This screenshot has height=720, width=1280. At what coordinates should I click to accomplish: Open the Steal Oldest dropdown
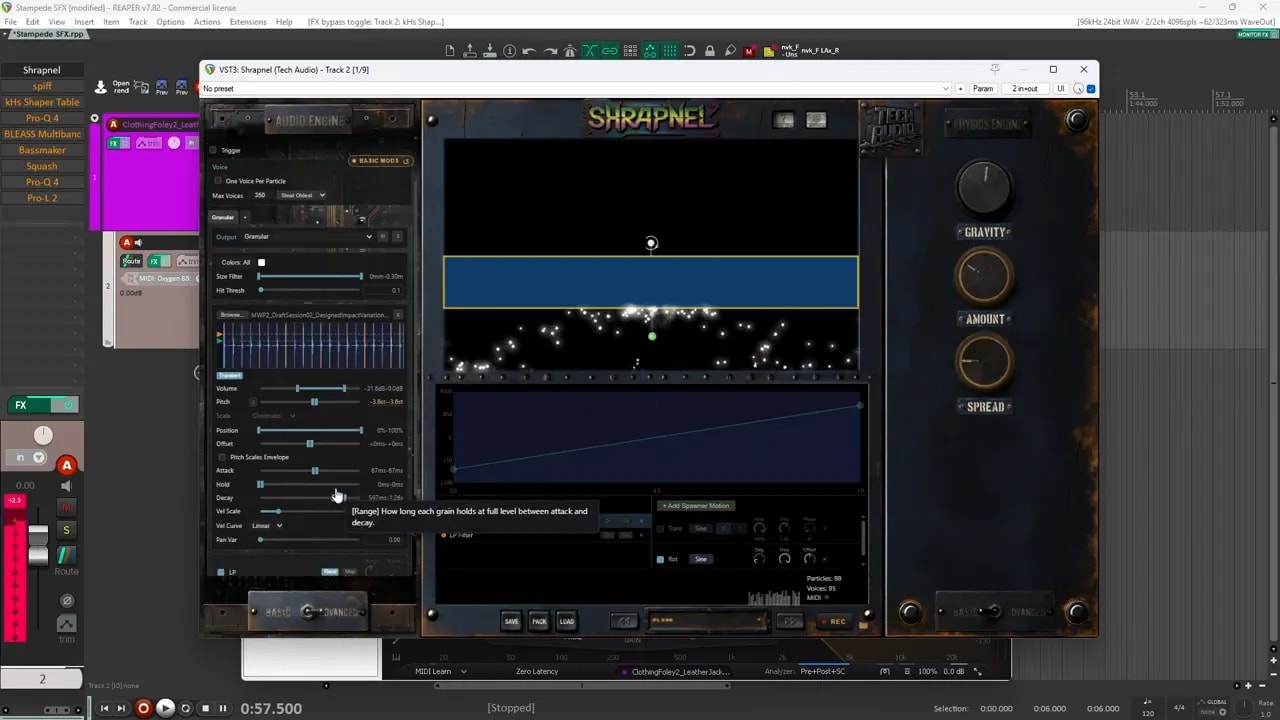coord(303,195)
